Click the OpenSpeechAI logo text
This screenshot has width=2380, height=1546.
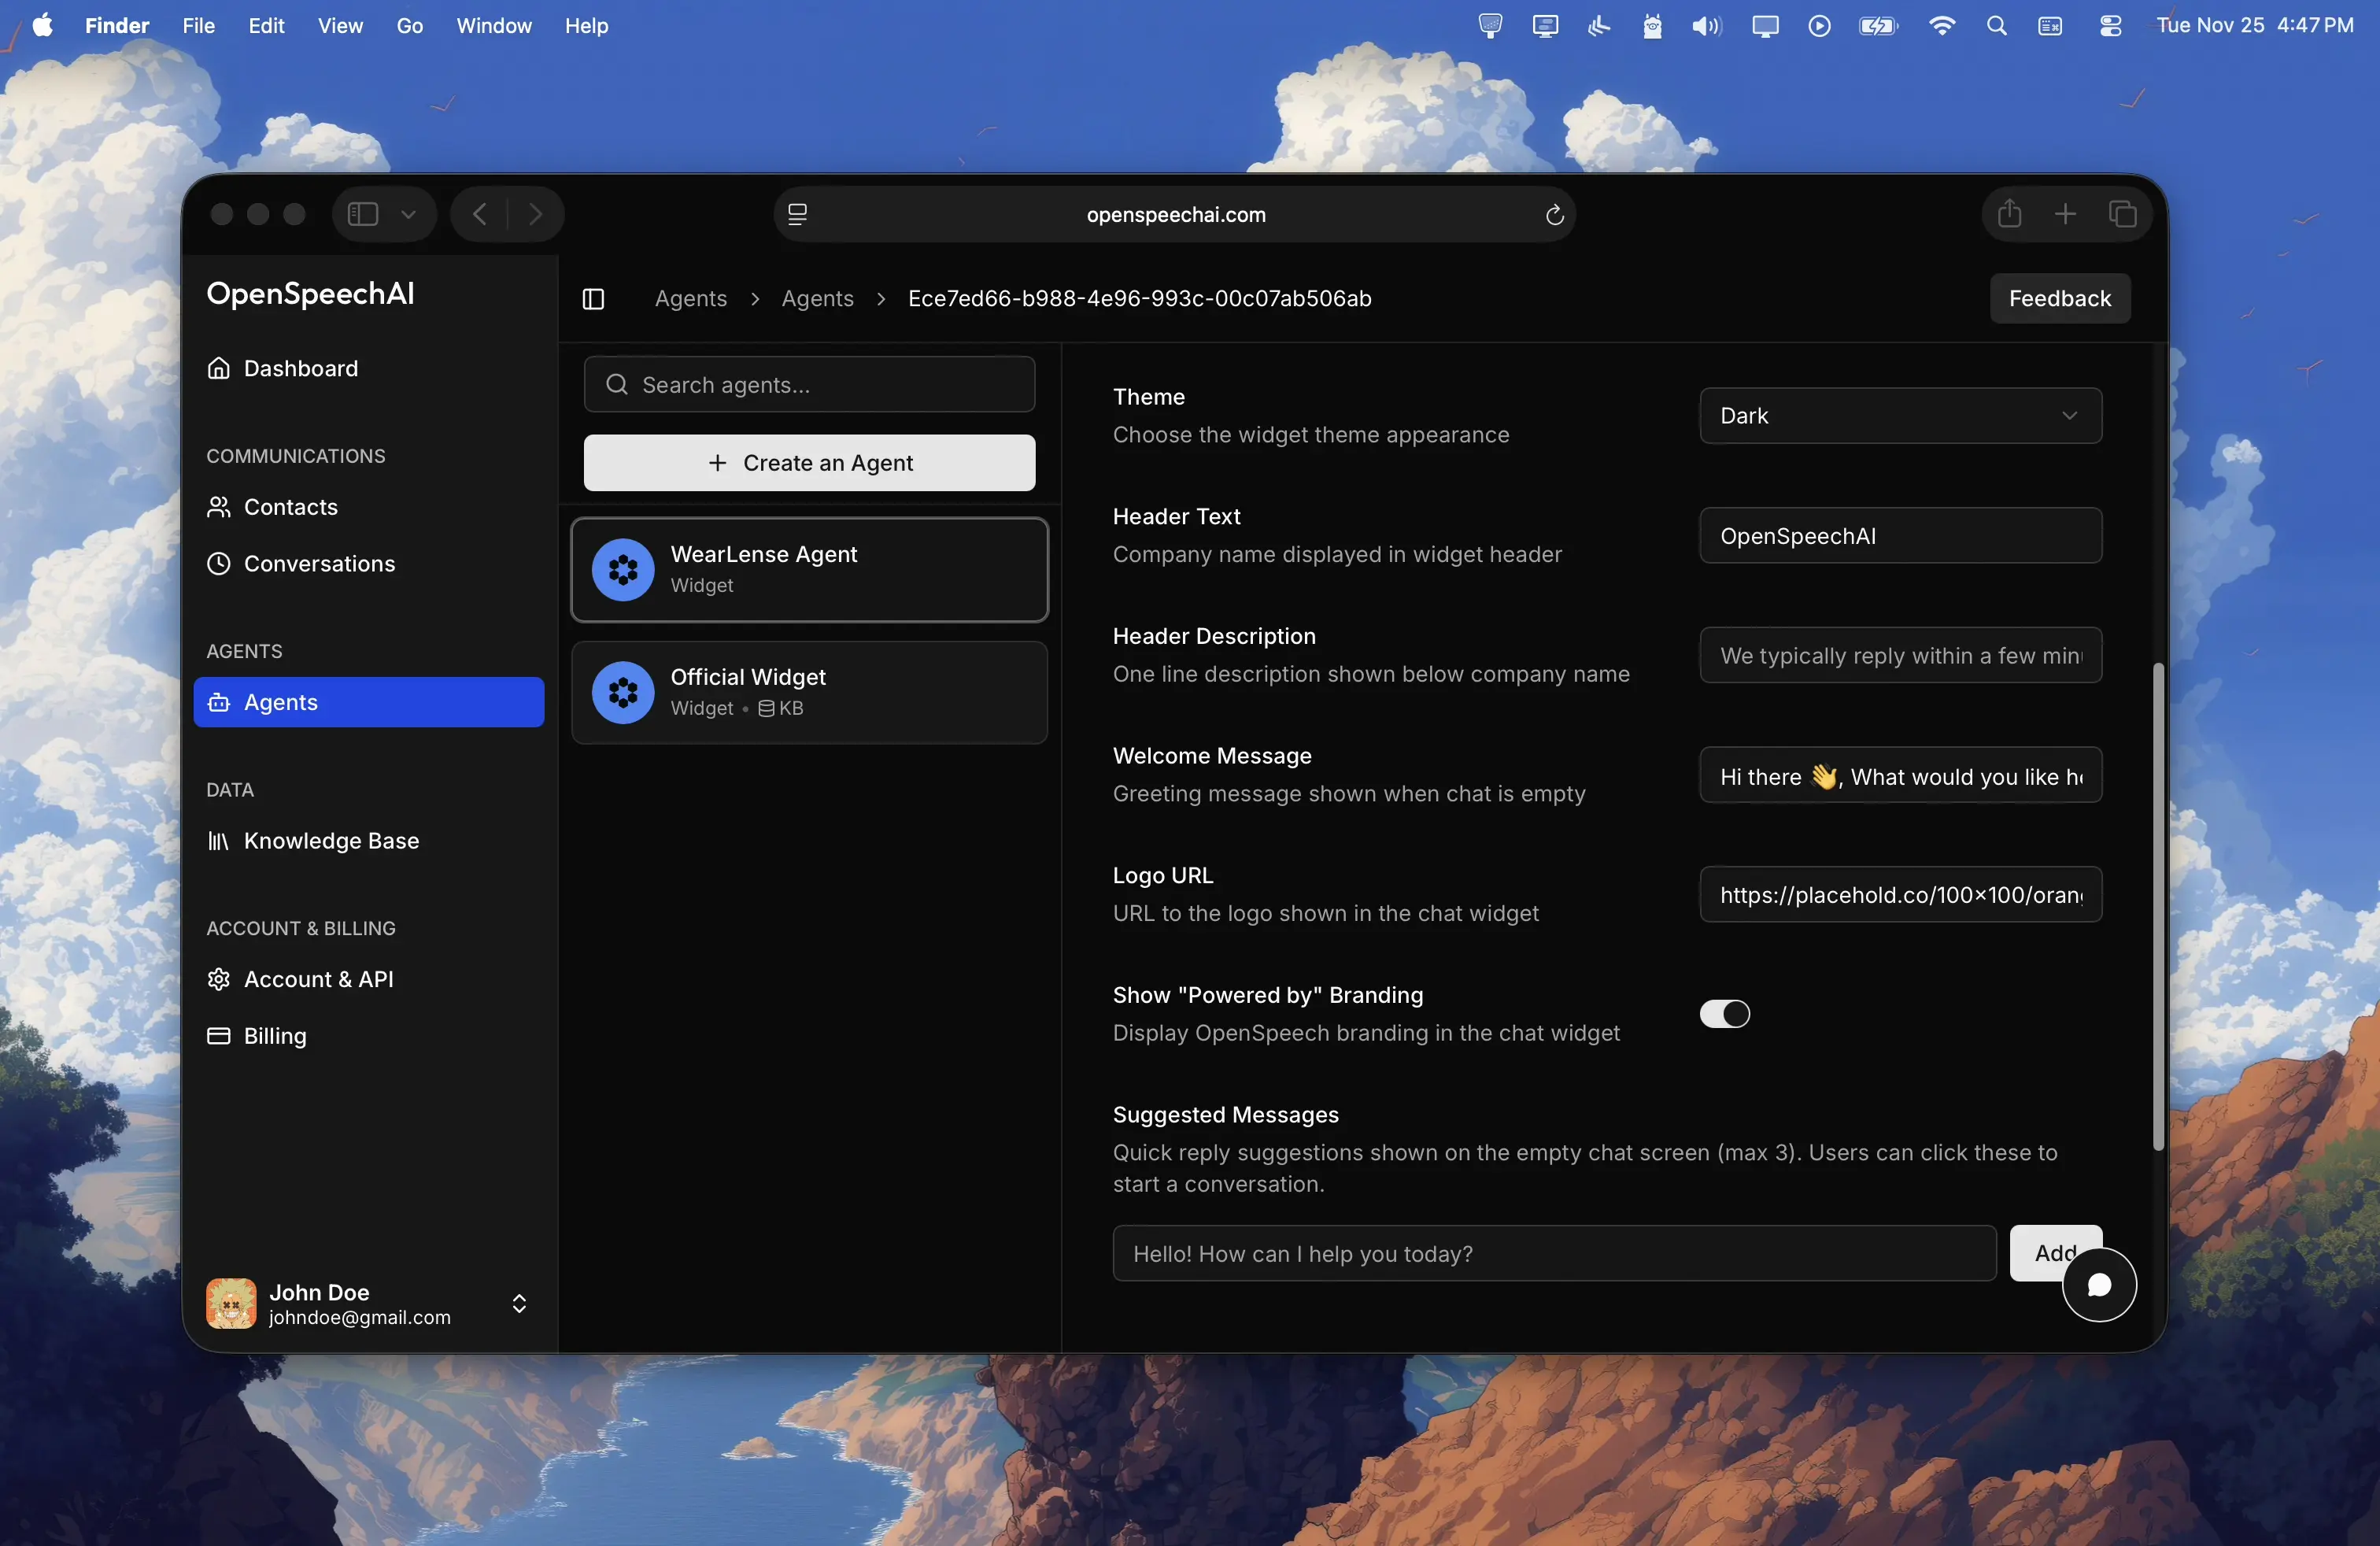point(310,293)
